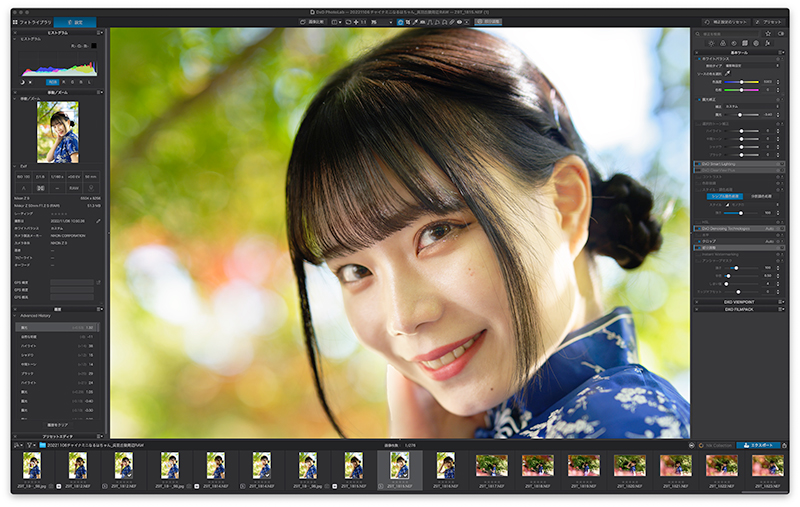Image resolution: width=800 pixels, height=507 pixels.
Task: Toggle active corrections only switch near search
Action: point(781,34)
